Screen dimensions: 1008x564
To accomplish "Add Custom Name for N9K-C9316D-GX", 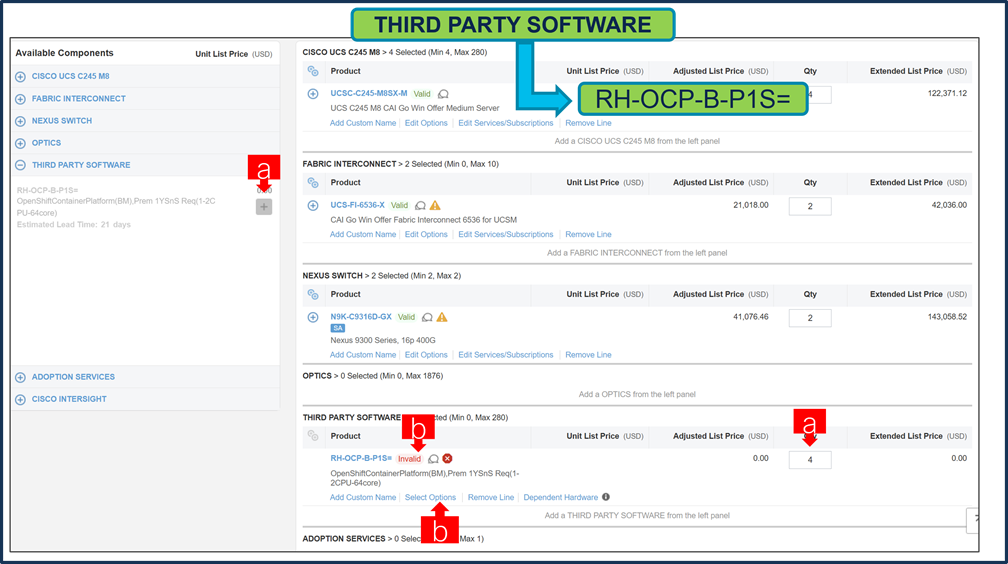I will tap(363, 354).
